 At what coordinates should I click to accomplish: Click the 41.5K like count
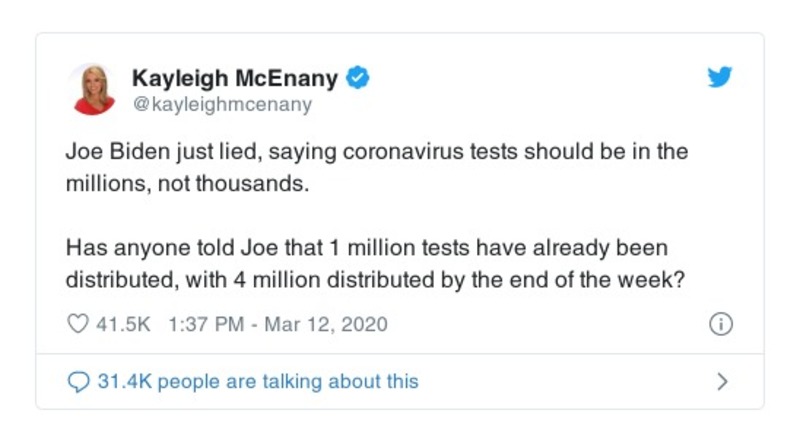coord(121,325)
